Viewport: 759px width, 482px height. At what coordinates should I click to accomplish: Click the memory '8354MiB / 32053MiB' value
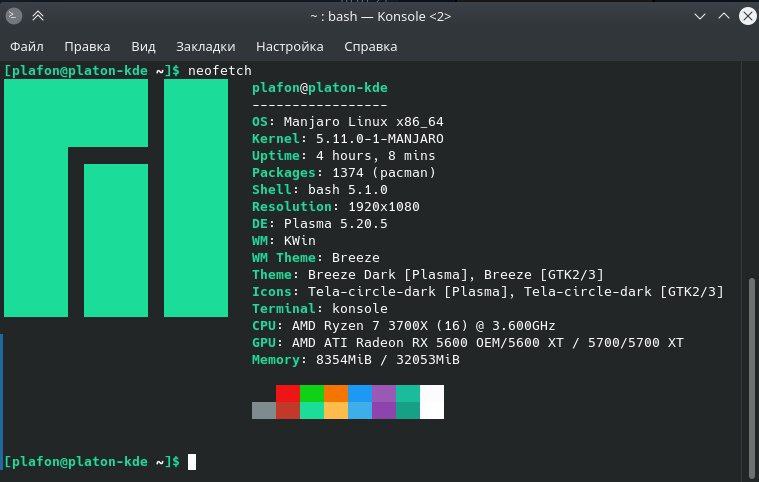click(x=388, y=360)
